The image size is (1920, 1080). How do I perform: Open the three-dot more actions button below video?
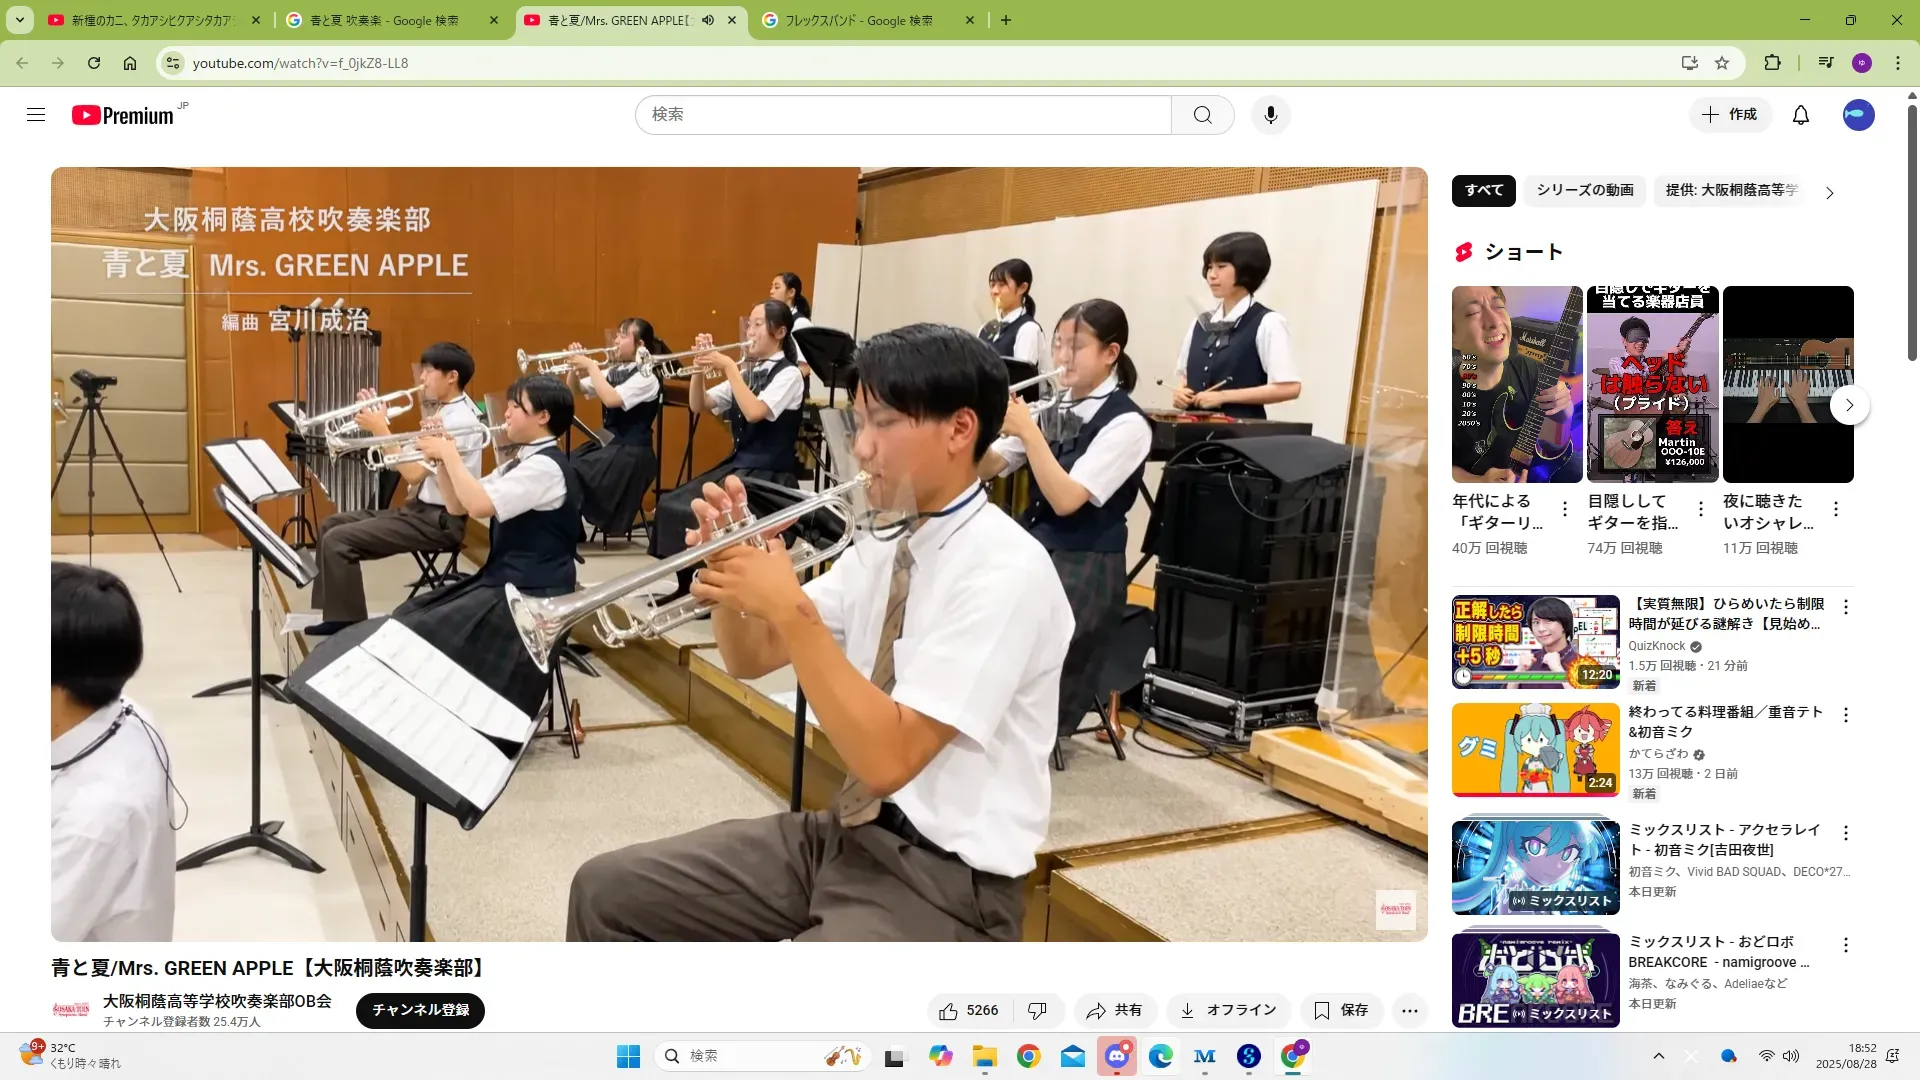click(1409, 1011)
